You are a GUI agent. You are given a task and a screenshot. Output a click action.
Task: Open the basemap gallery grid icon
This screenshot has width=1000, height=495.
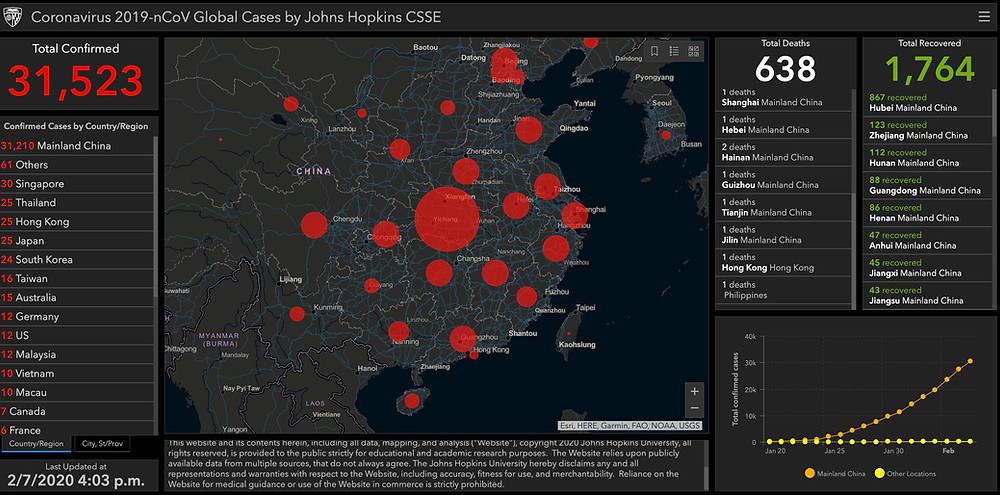click(x=694, y=51)
